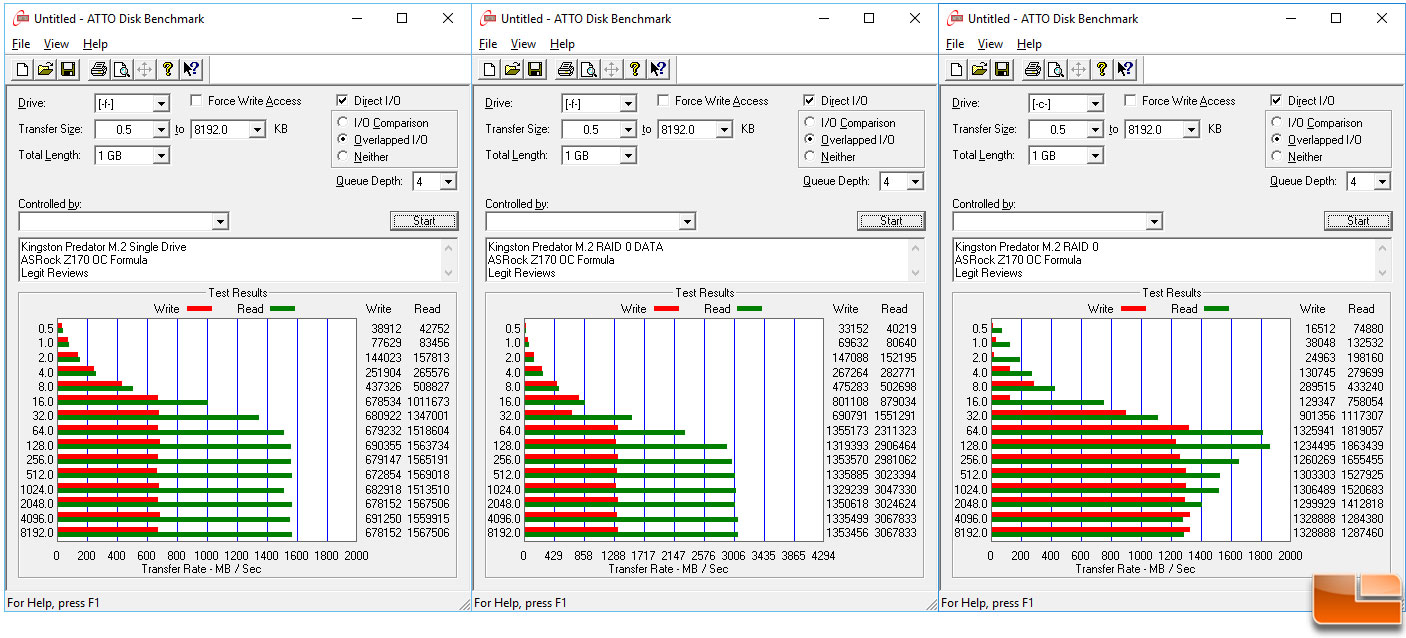Click Print icon in drive [-c-] window
The image size is (1406, 638).
coord(1032,69)
